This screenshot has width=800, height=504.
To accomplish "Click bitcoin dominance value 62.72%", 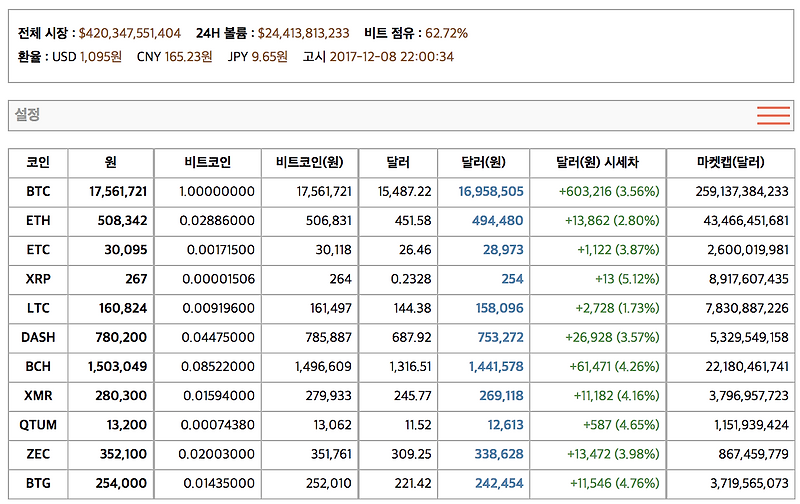I will coord(446,34).
